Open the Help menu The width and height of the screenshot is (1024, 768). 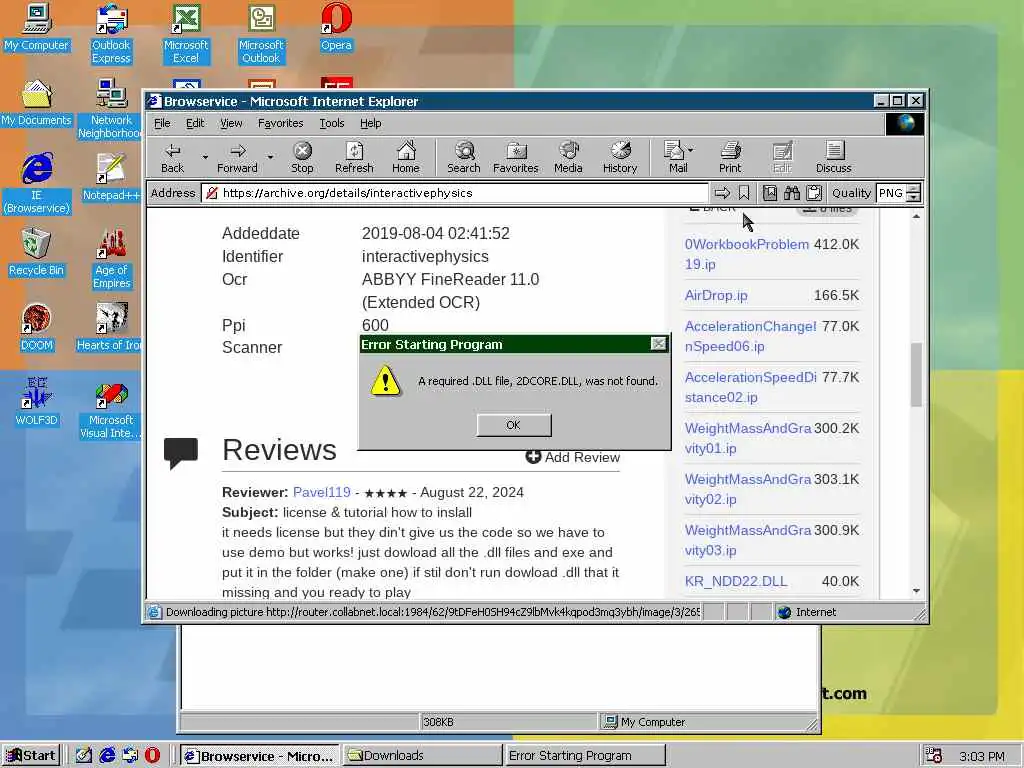[x=370, y=123]
